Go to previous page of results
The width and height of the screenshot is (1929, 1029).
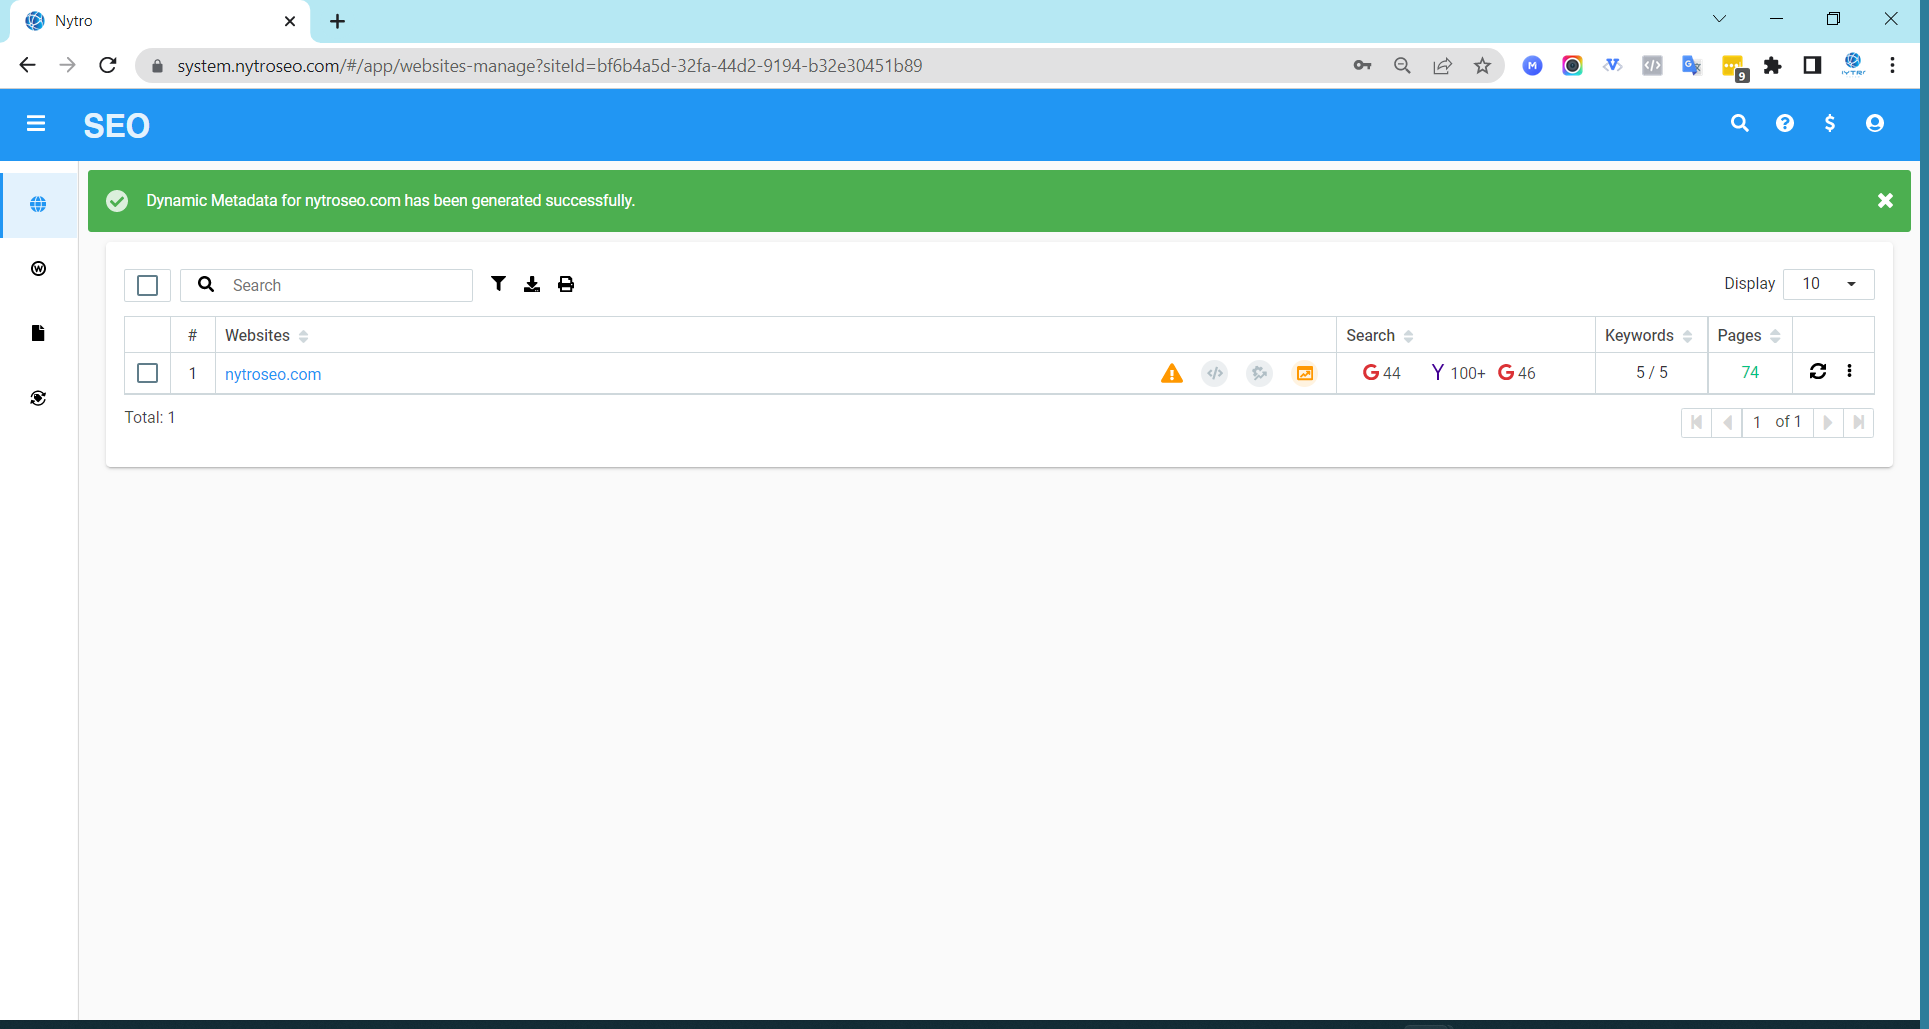click(x=1727, y=422)
